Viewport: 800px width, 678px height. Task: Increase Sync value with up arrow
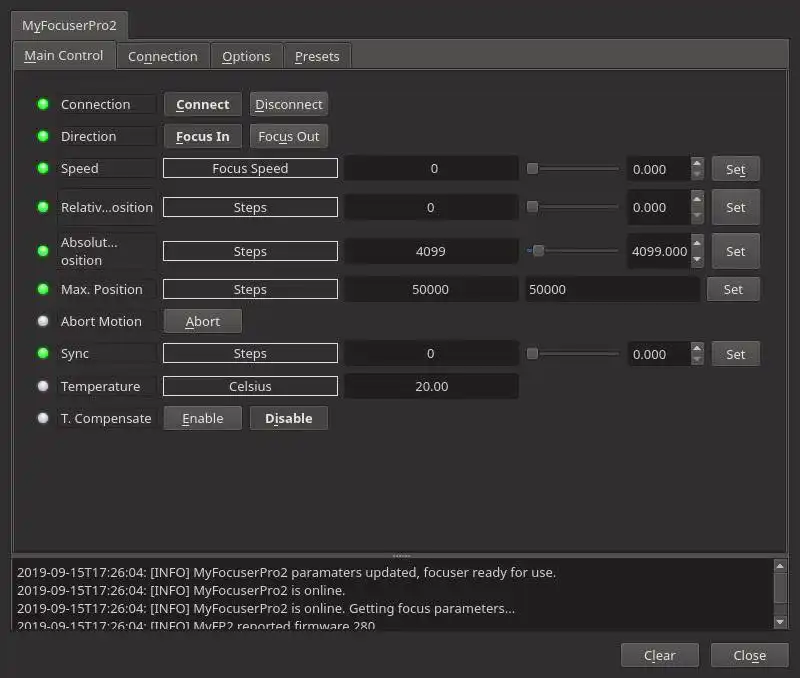pyautogui.click(x=697, y=347)
